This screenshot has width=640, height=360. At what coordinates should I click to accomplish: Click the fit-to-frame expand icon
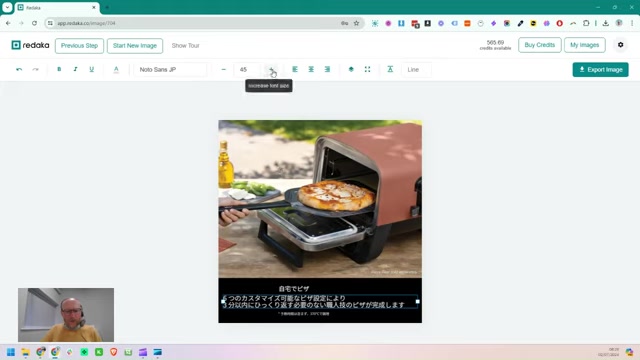[367, 69]
